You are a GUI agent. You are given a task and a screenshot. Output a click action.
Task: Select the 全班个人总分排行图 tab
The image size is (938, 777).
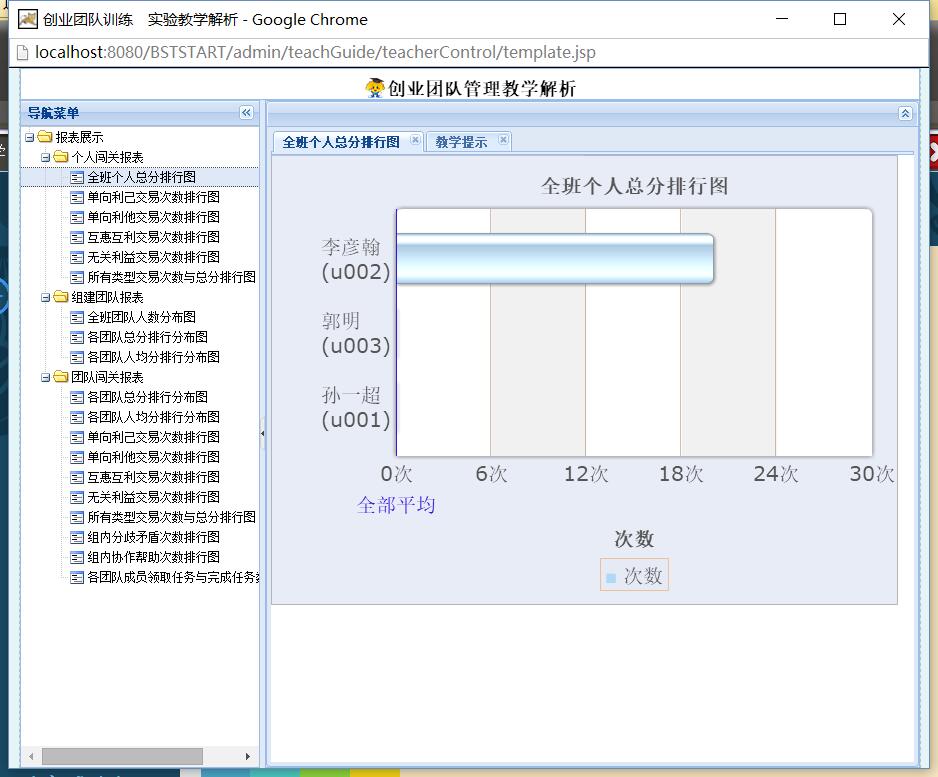click(340, 142)
